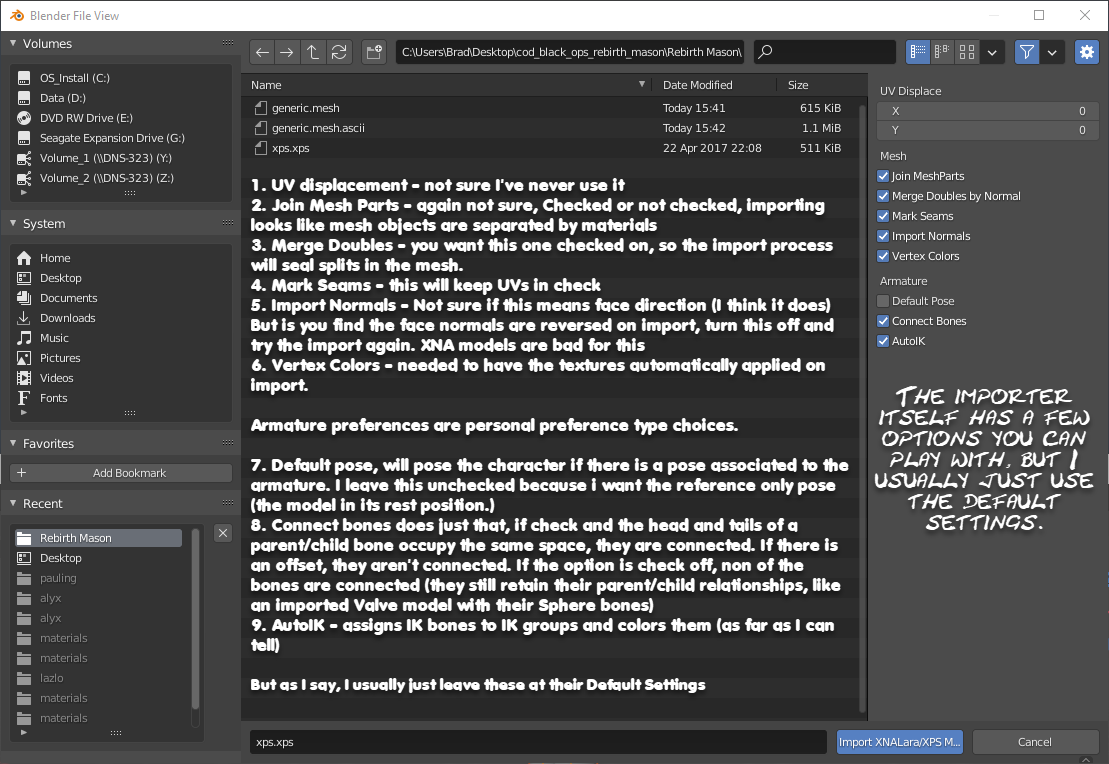Screen dimensions: 1109x764
Task: Toggle Merge Doubles by Normal
Action: (x=883, y=196)
